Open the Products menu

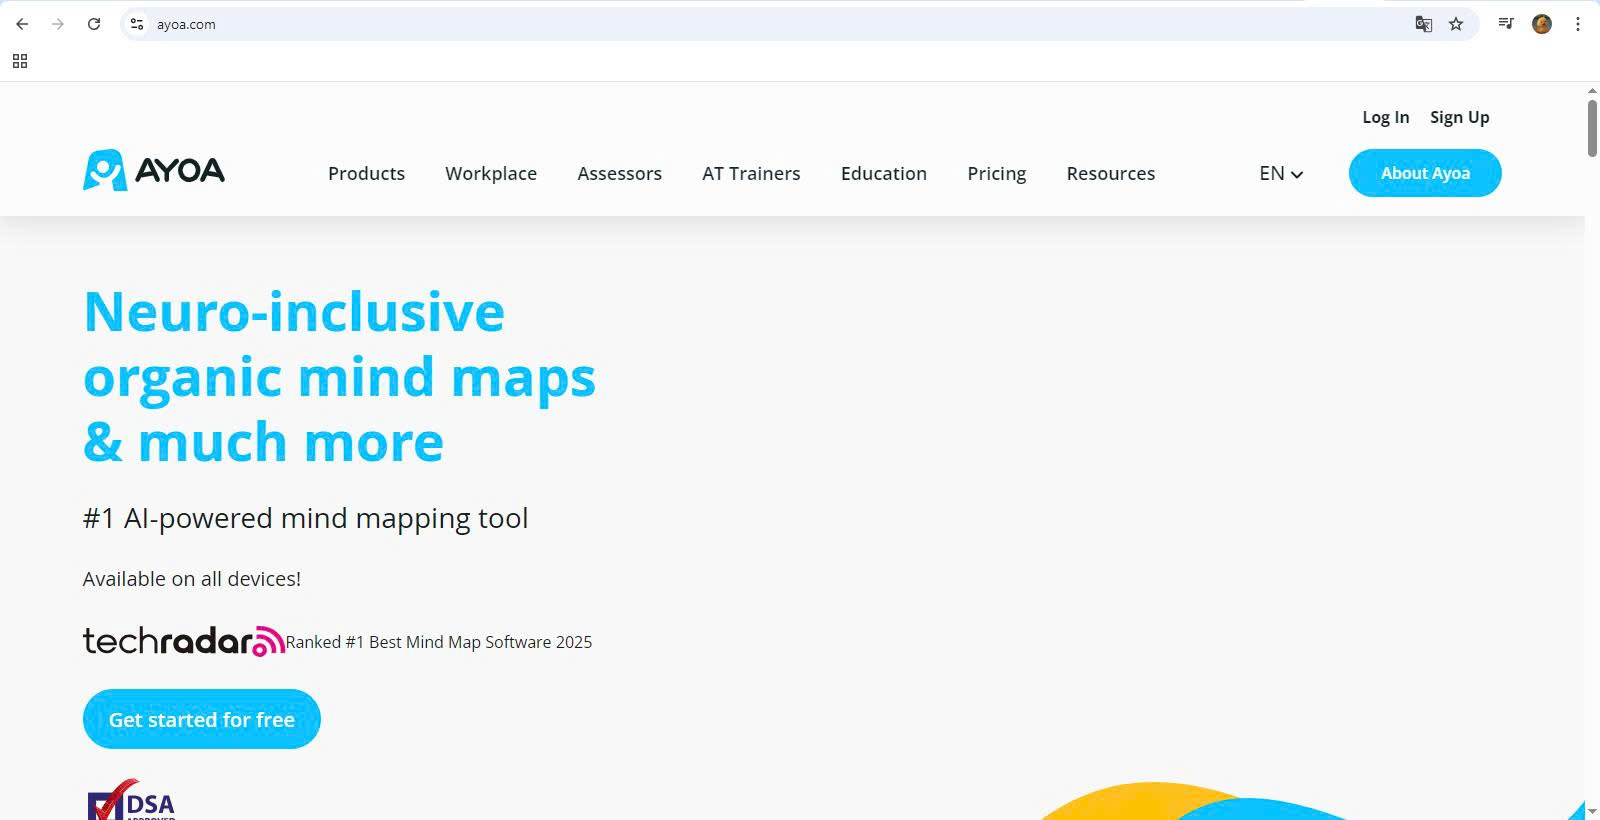pyautogui.click(x=366, y=173)
